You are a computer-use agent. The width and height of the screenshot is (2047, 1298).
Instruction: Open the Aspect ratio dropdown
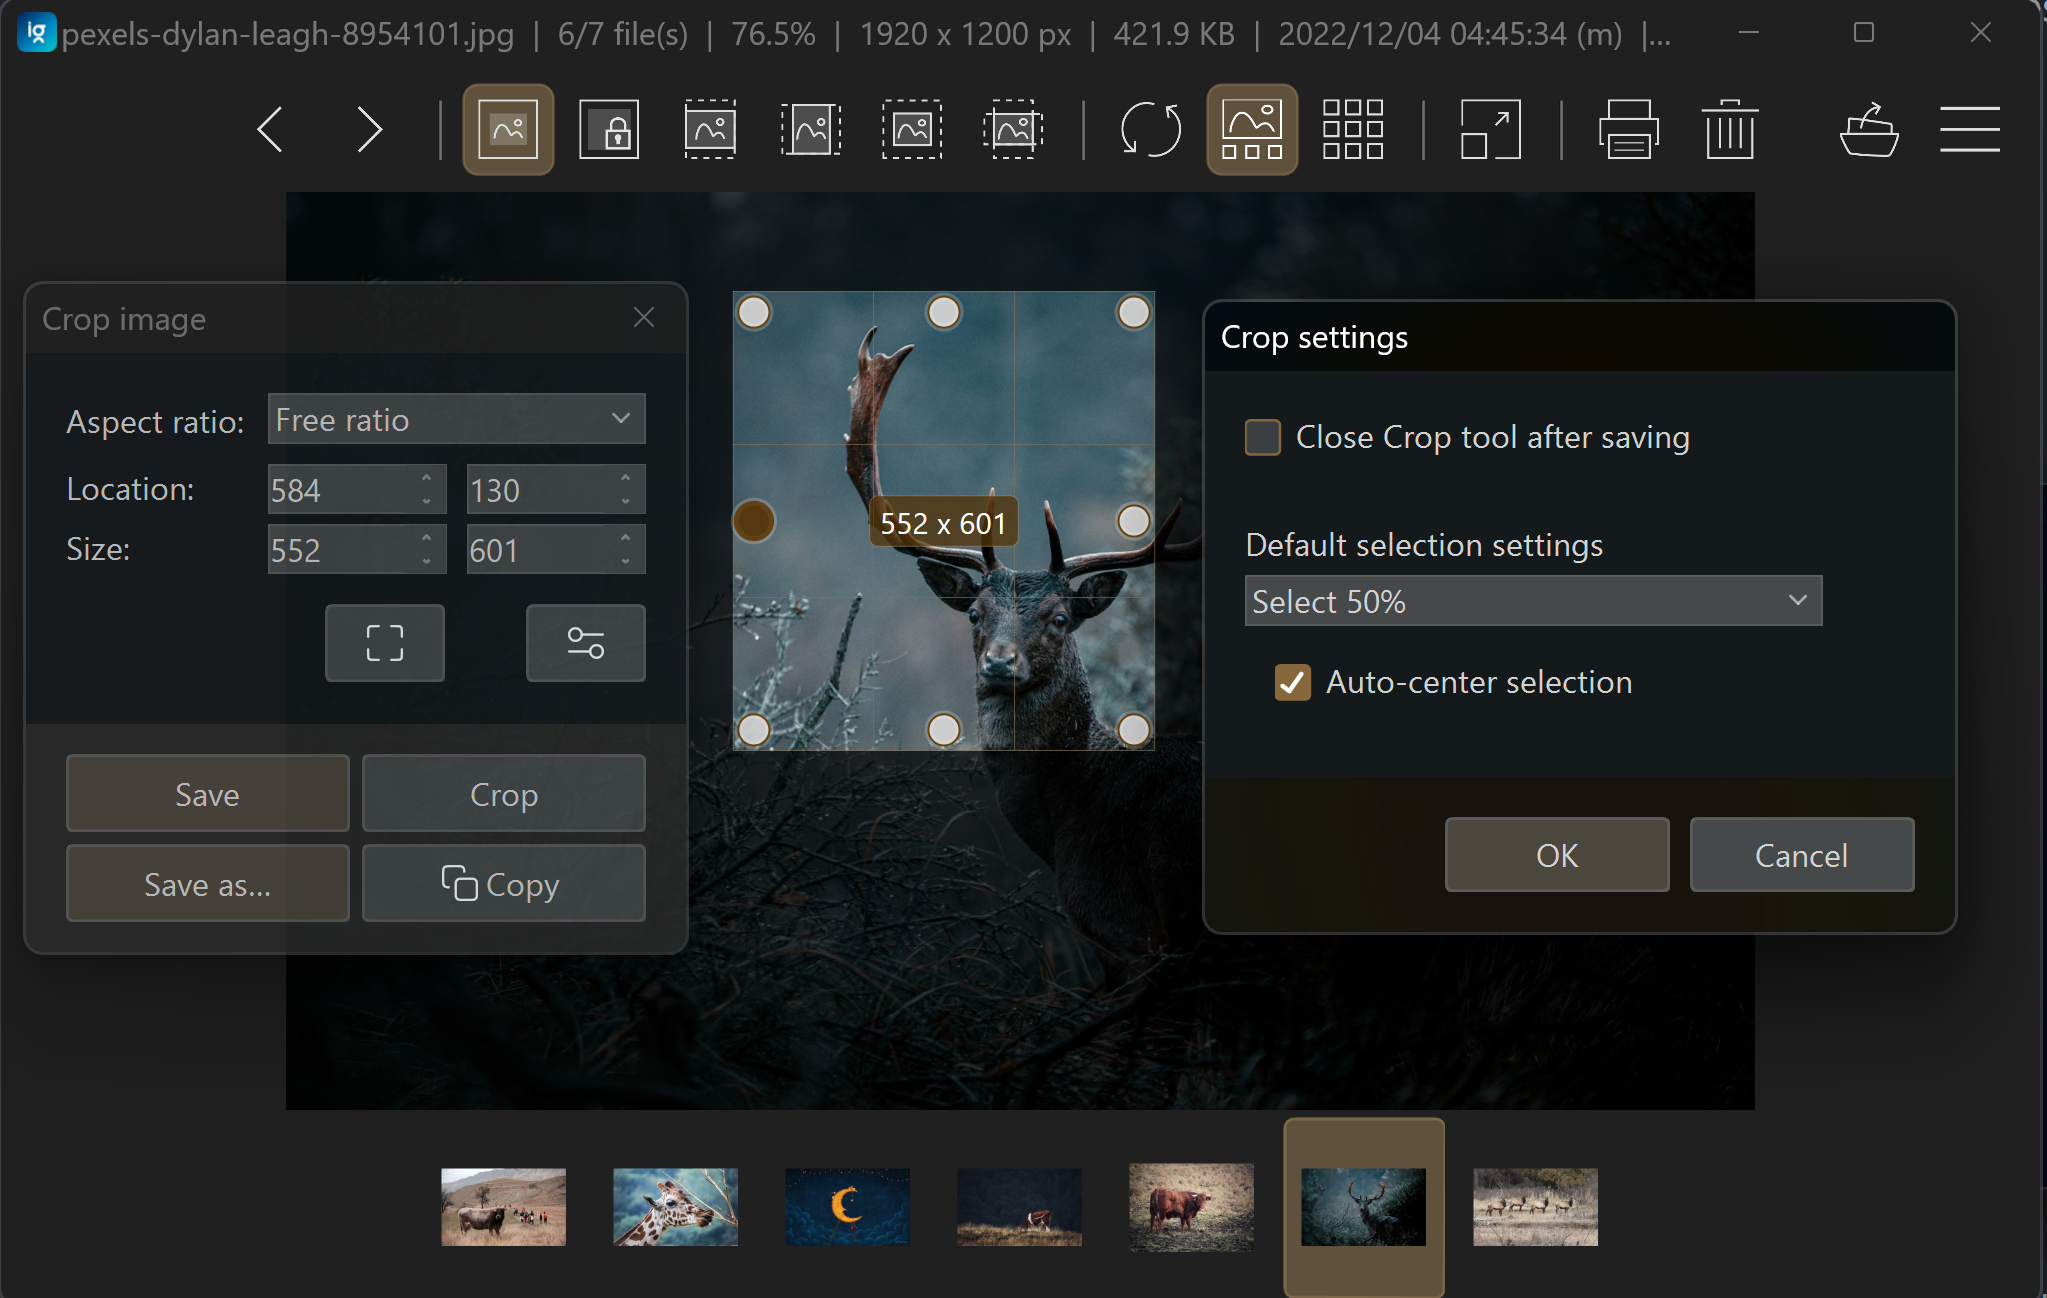(x=456, y=419)
